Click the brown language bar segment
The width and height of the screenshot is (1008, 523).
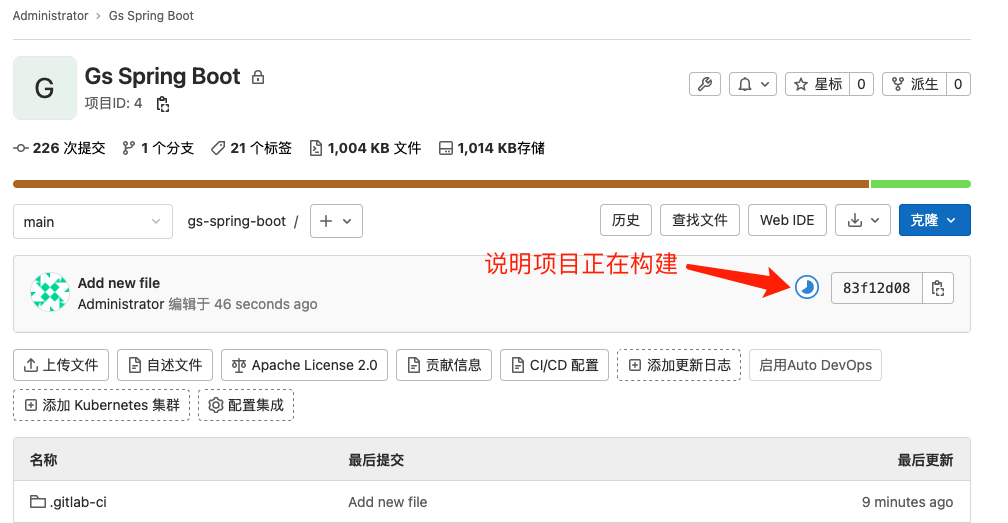pos(441,184)
